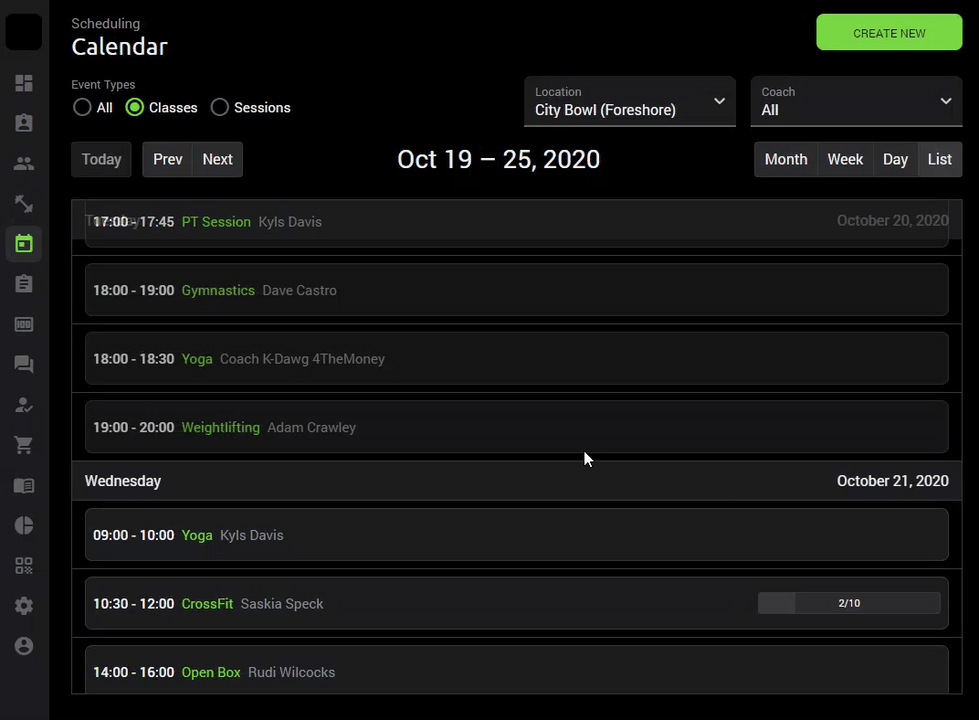
Task: Click the October 21, 2020 date label
Action: click(892, 481)
